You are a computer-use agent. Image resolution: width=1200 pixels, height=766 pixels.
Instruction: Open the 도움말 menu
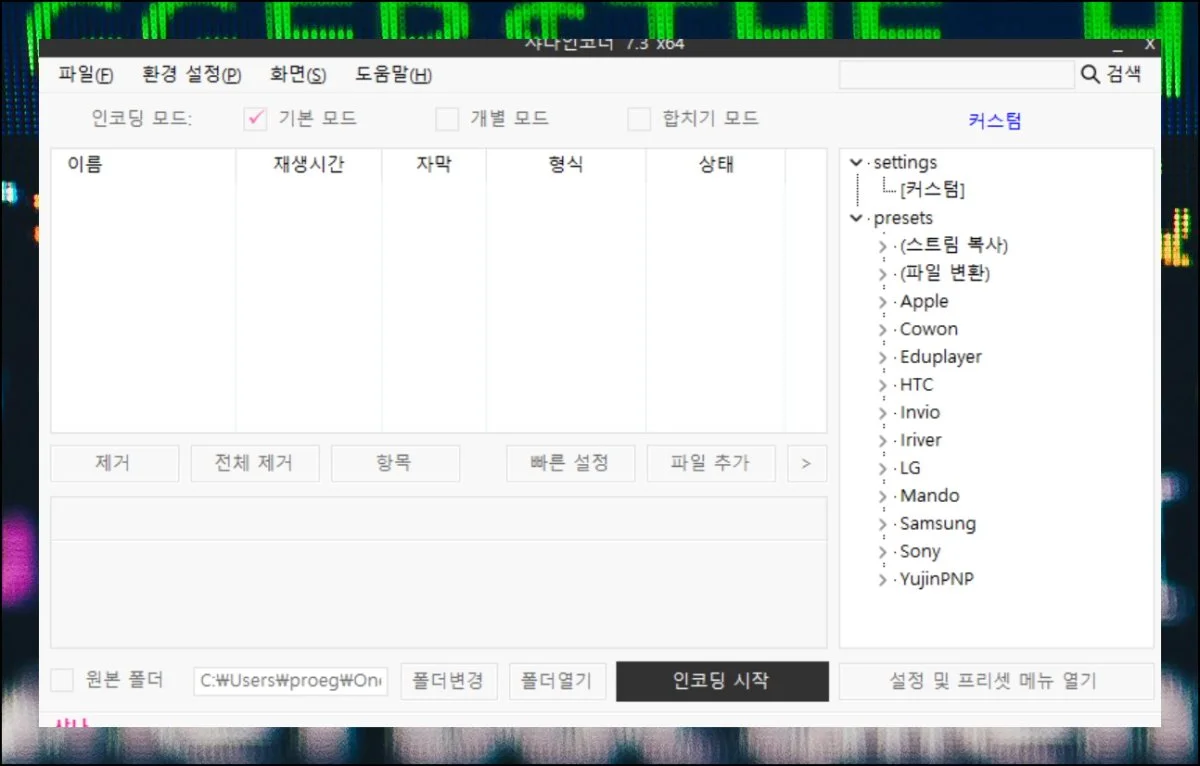click(x=394, y=75)
